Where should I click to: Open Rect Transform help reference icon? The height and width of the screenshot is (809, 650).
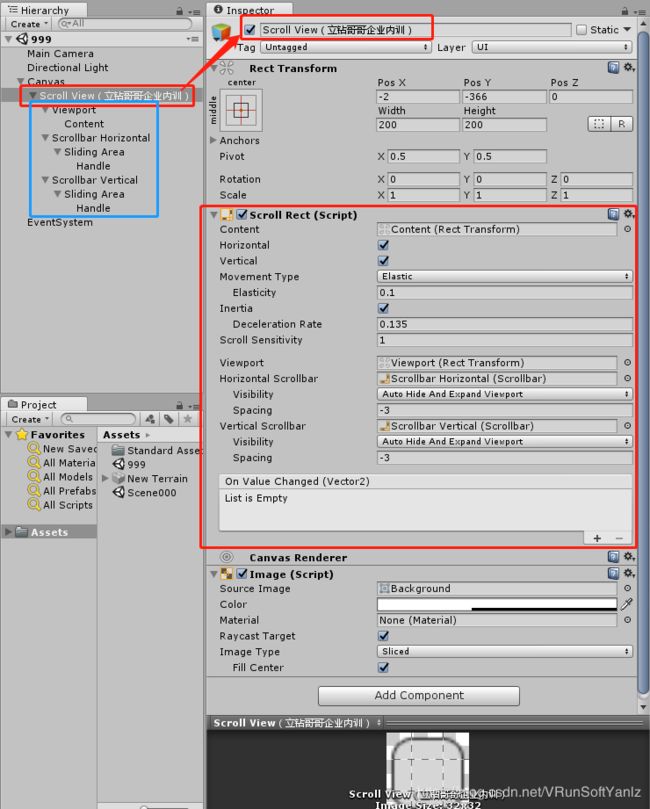[613, 68]
